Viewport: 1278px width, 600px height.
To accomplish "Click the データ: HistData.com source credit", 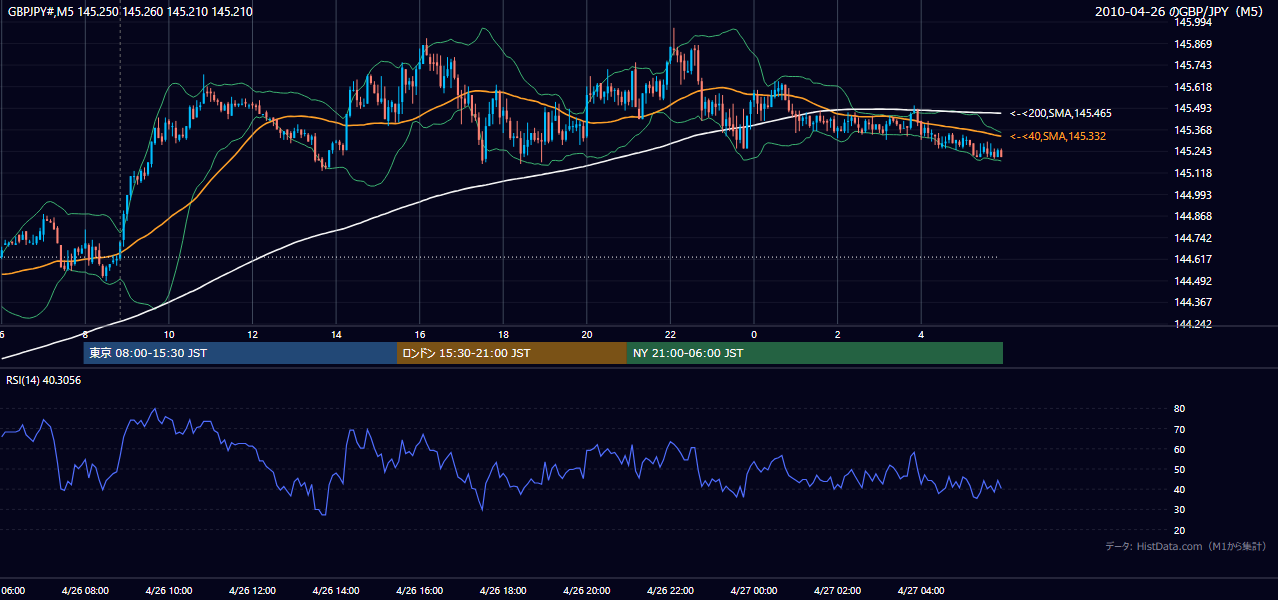I will click(x=1186, y=546).
